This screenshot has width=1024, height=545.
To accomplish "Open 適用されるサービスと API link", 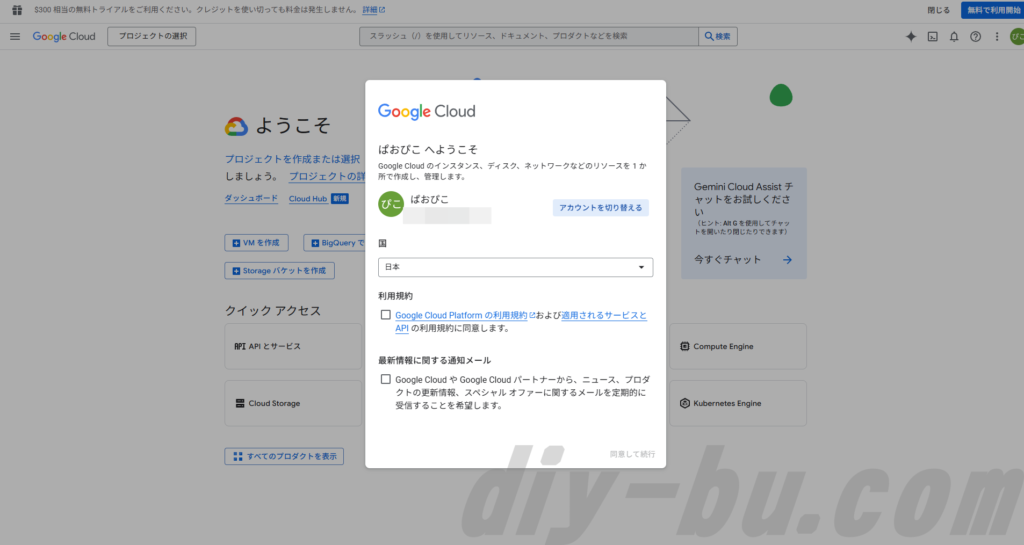I will coord(604,315).
